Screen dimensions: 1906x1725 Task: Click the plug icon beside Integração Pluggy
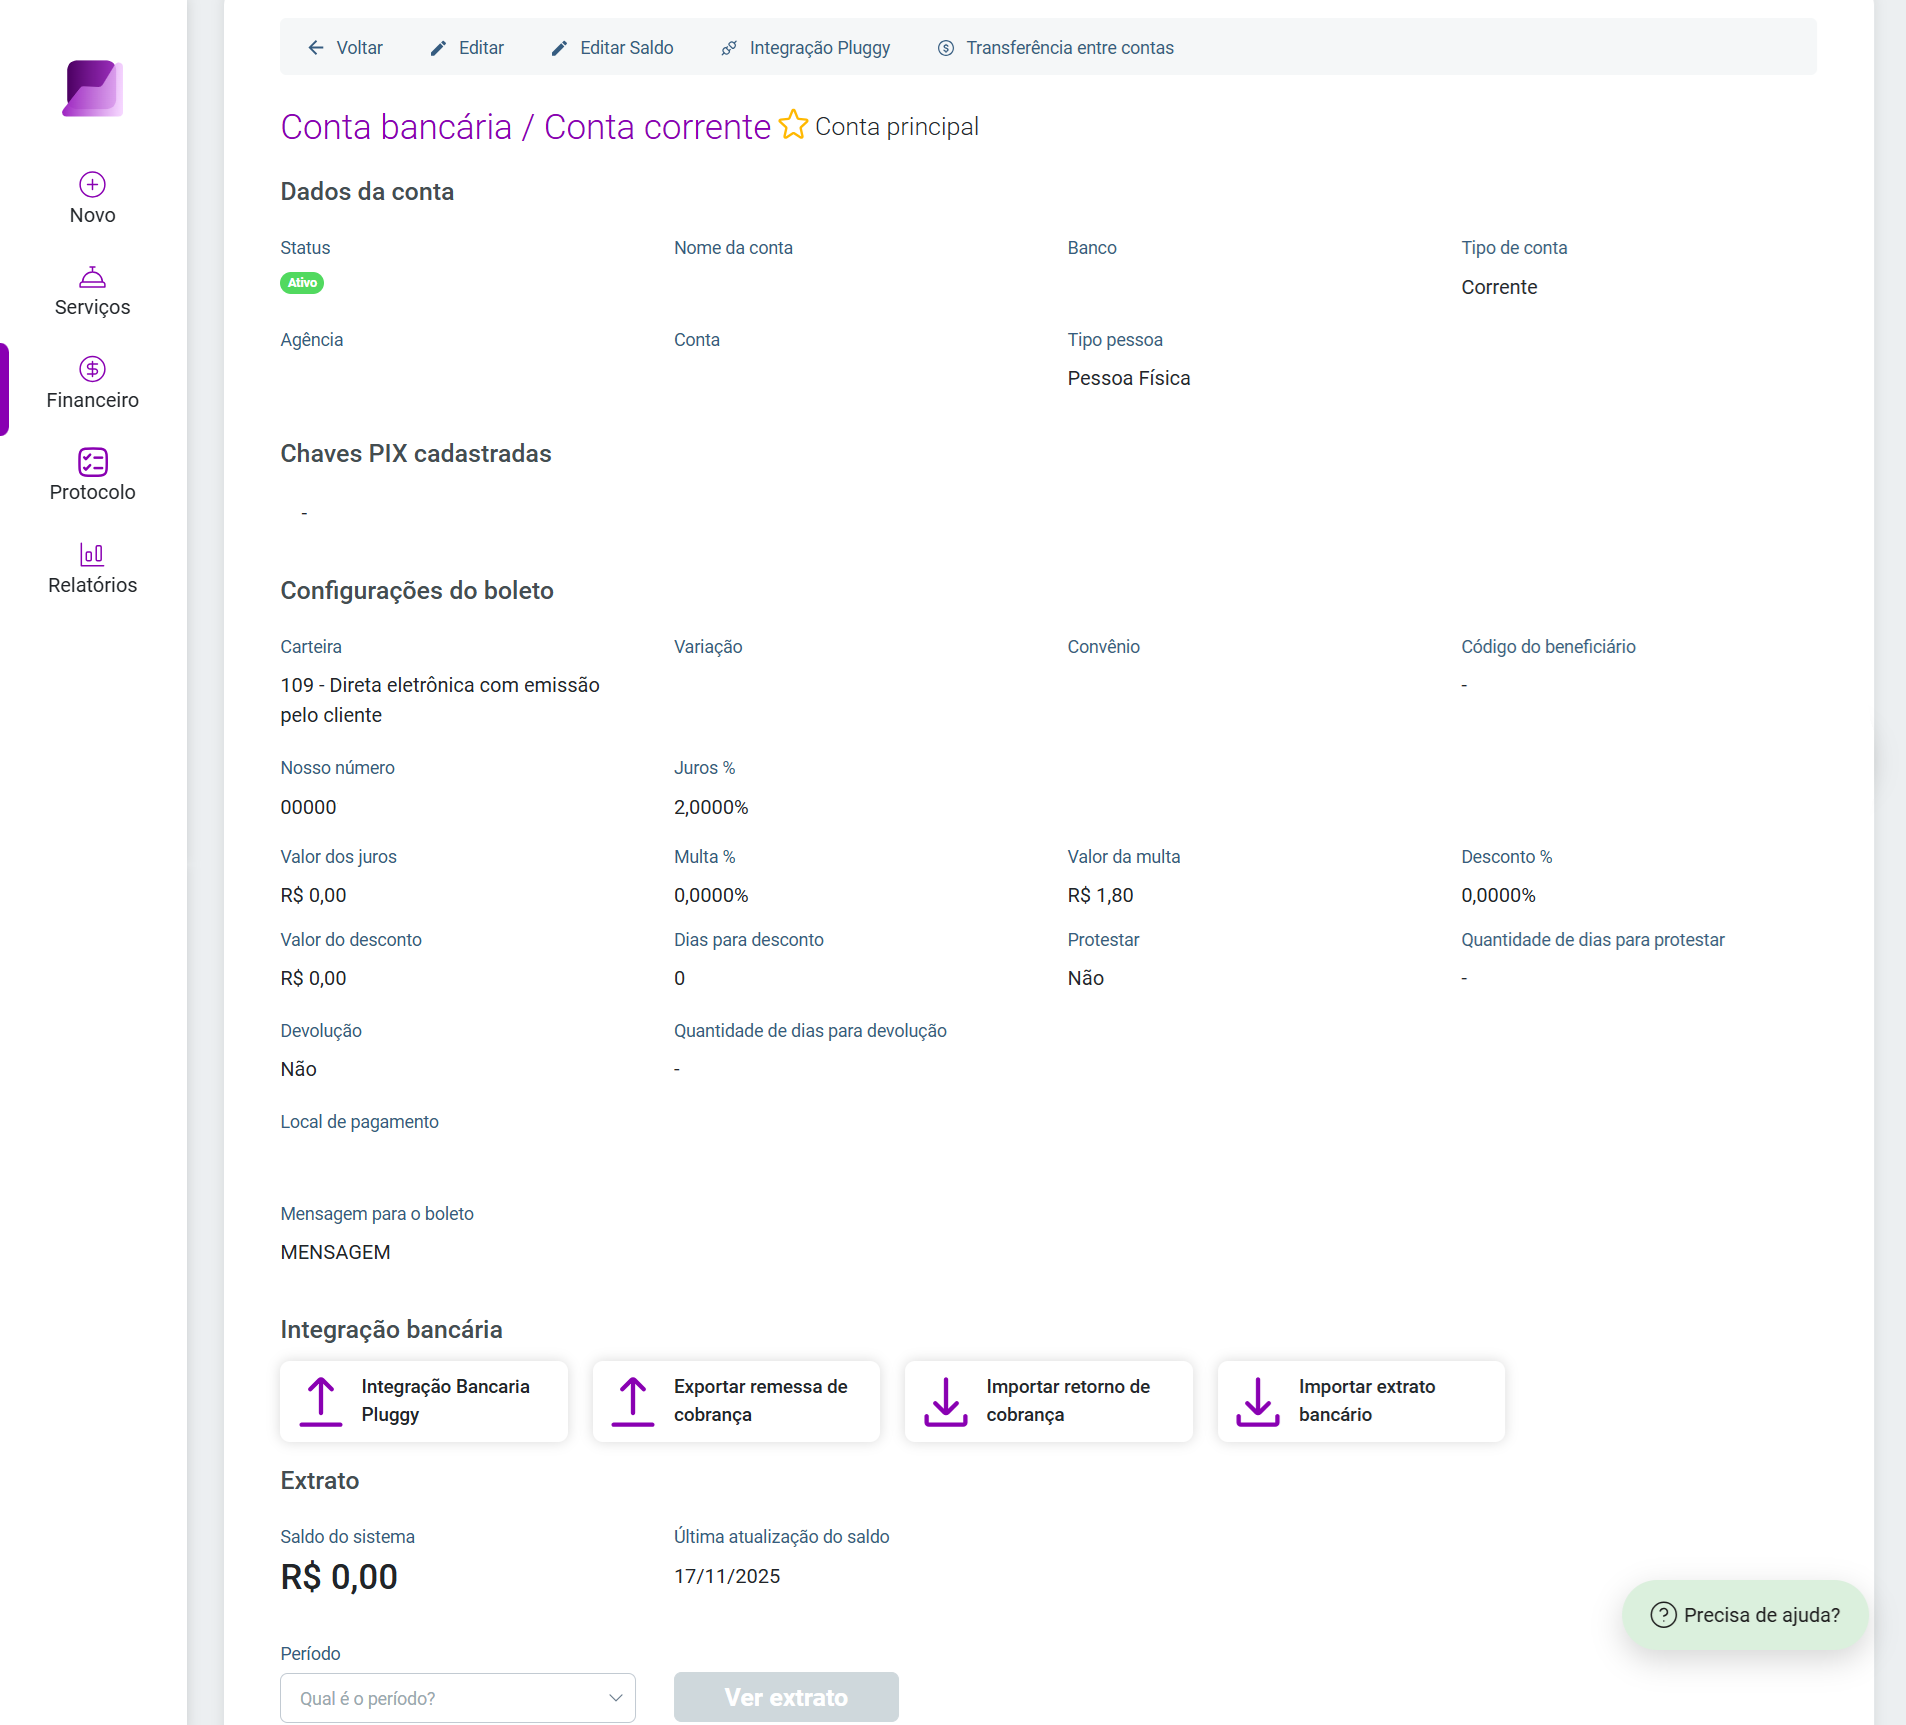[729, 48]
